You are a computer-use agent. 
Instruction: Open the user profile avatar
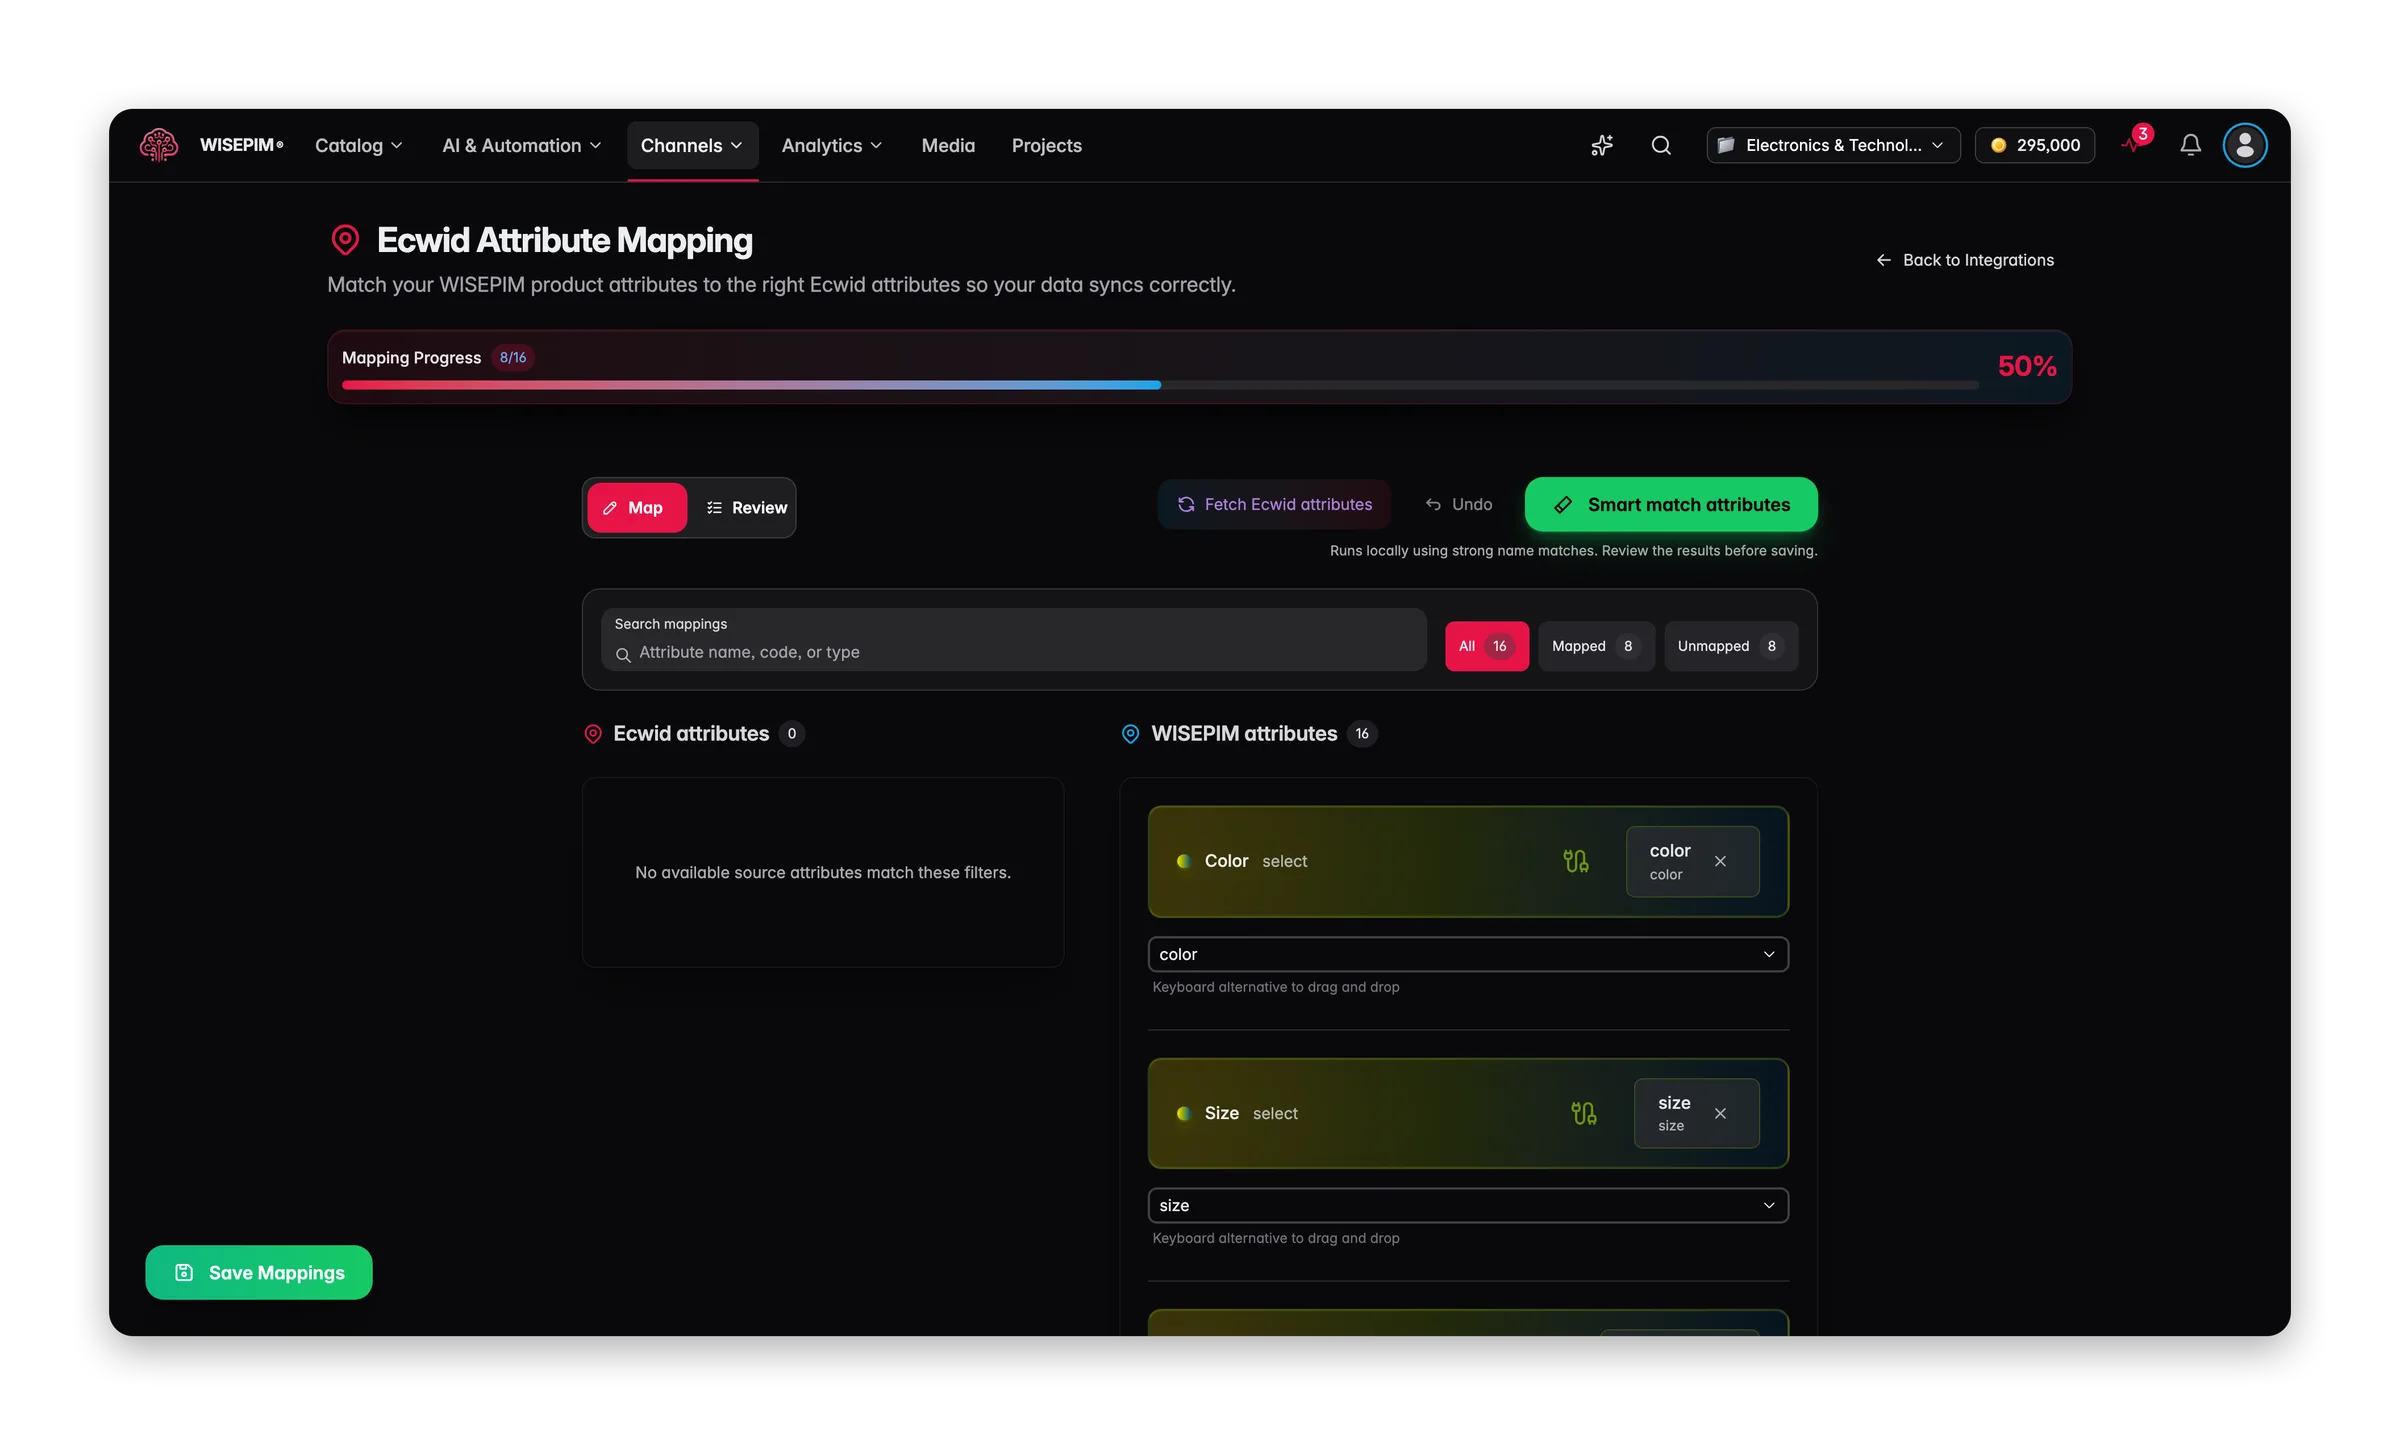(2245, 145)
